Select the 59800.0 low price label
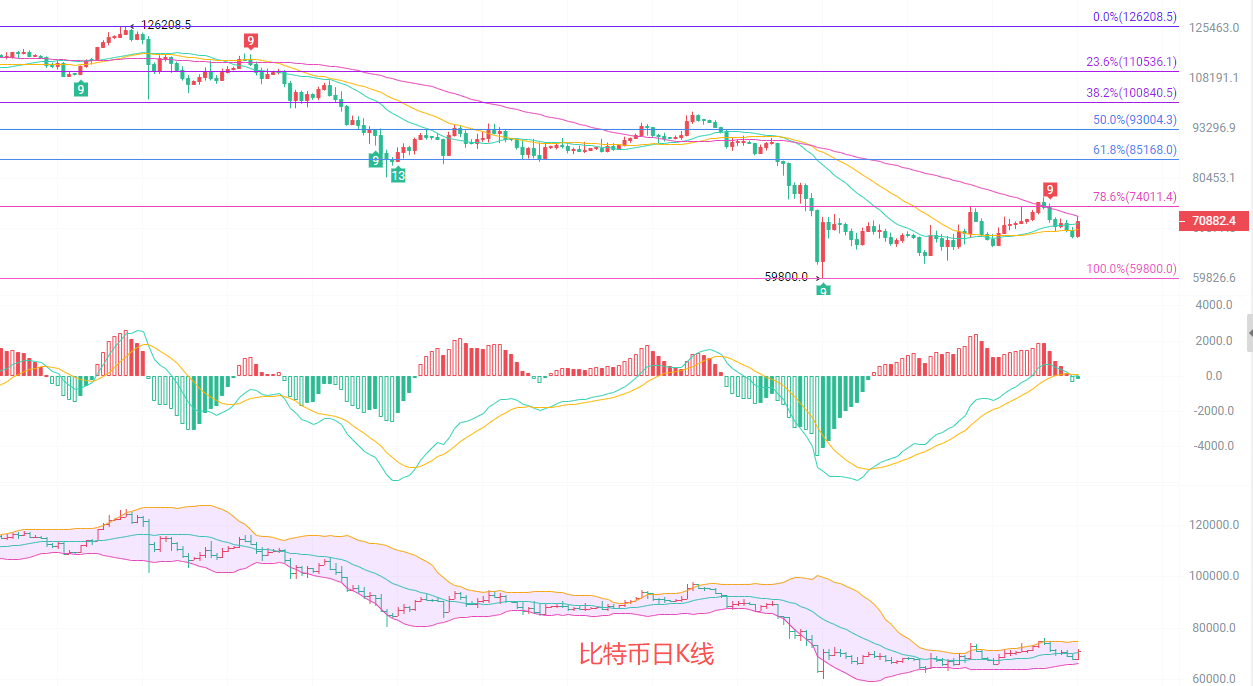This screenshot has height=686, width=1253. click(786, 277)
